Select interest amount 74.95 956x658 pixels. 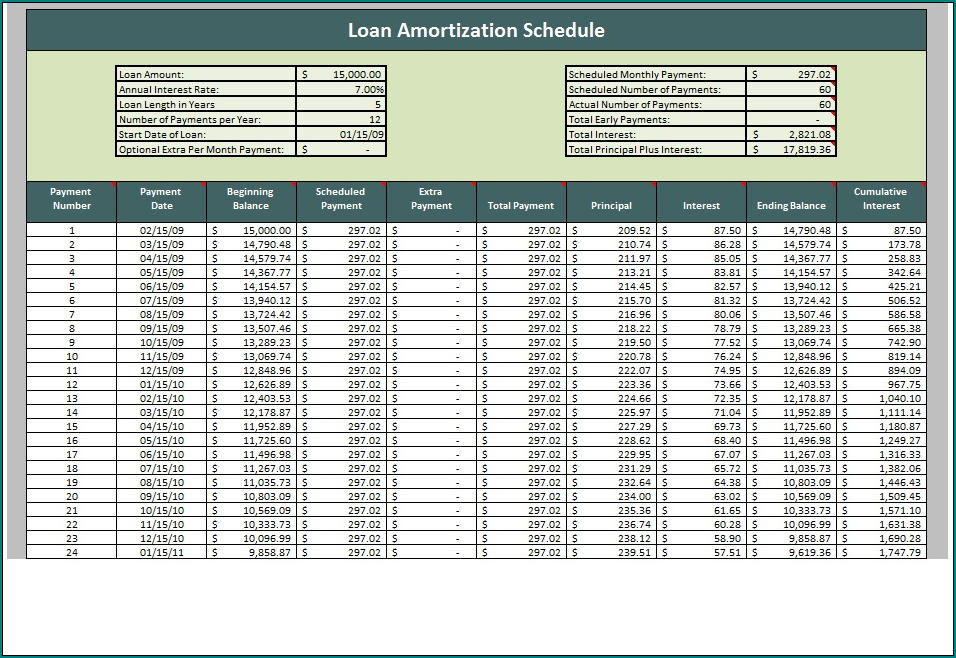pyautogui.click(x=701, y=371)
